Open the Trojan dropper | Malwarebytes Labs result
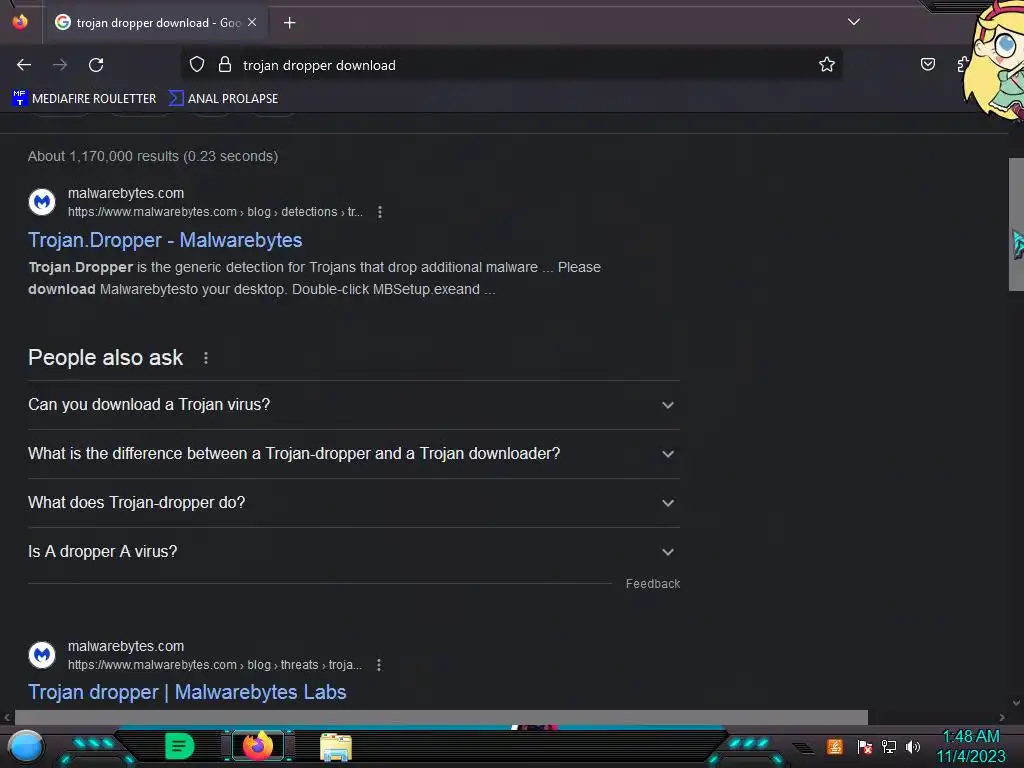 [x=187, y=692]
